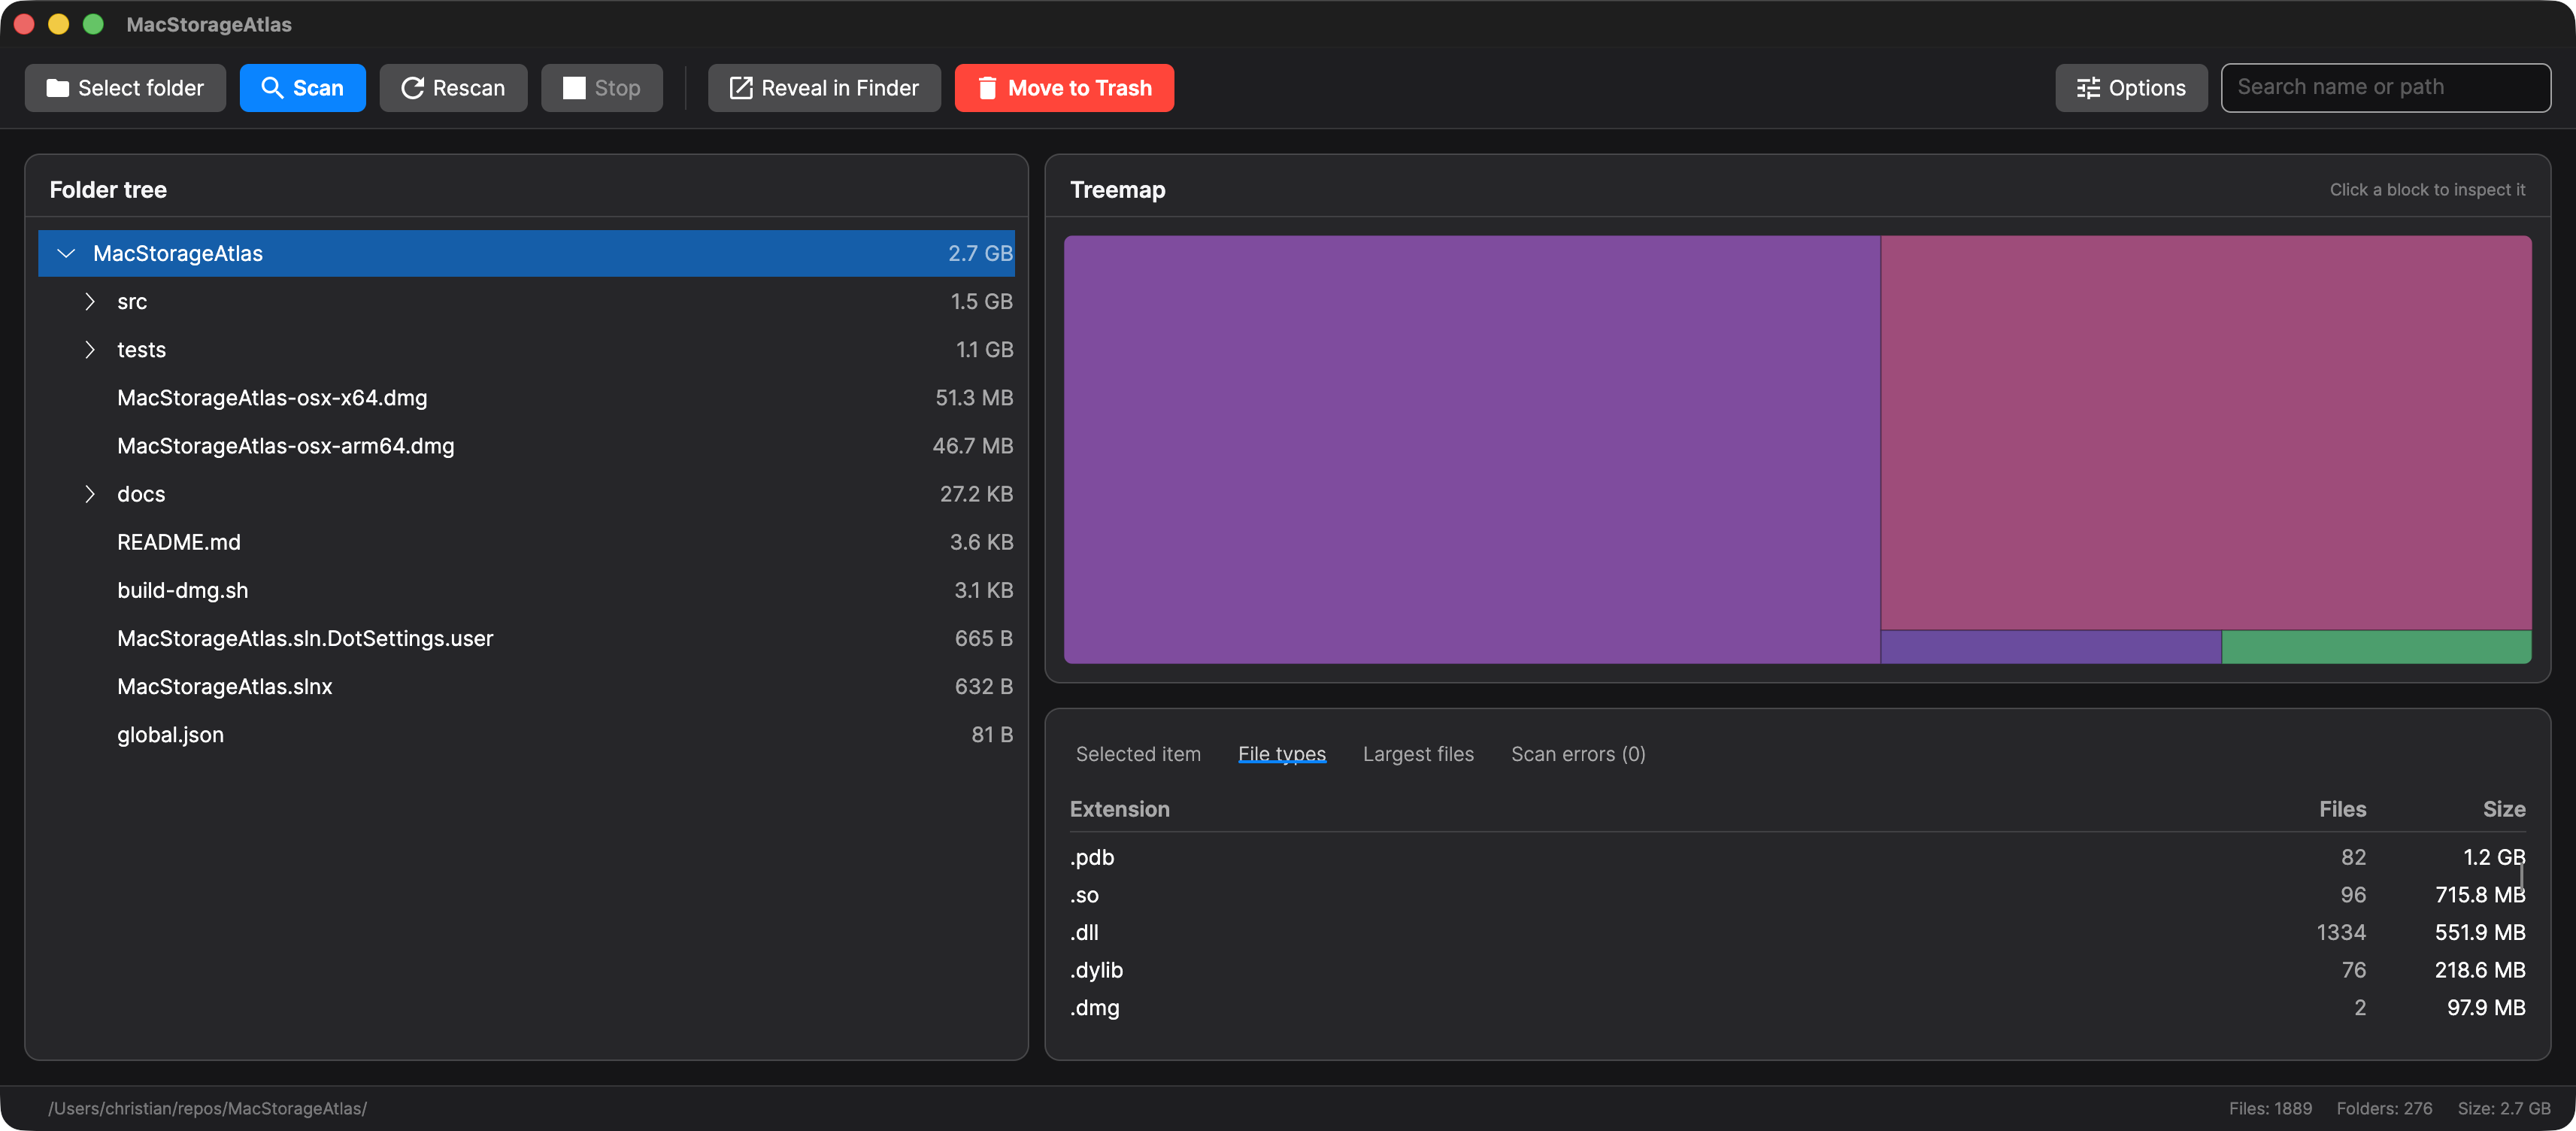Click the 51.3 MB size value

point(974,398)
